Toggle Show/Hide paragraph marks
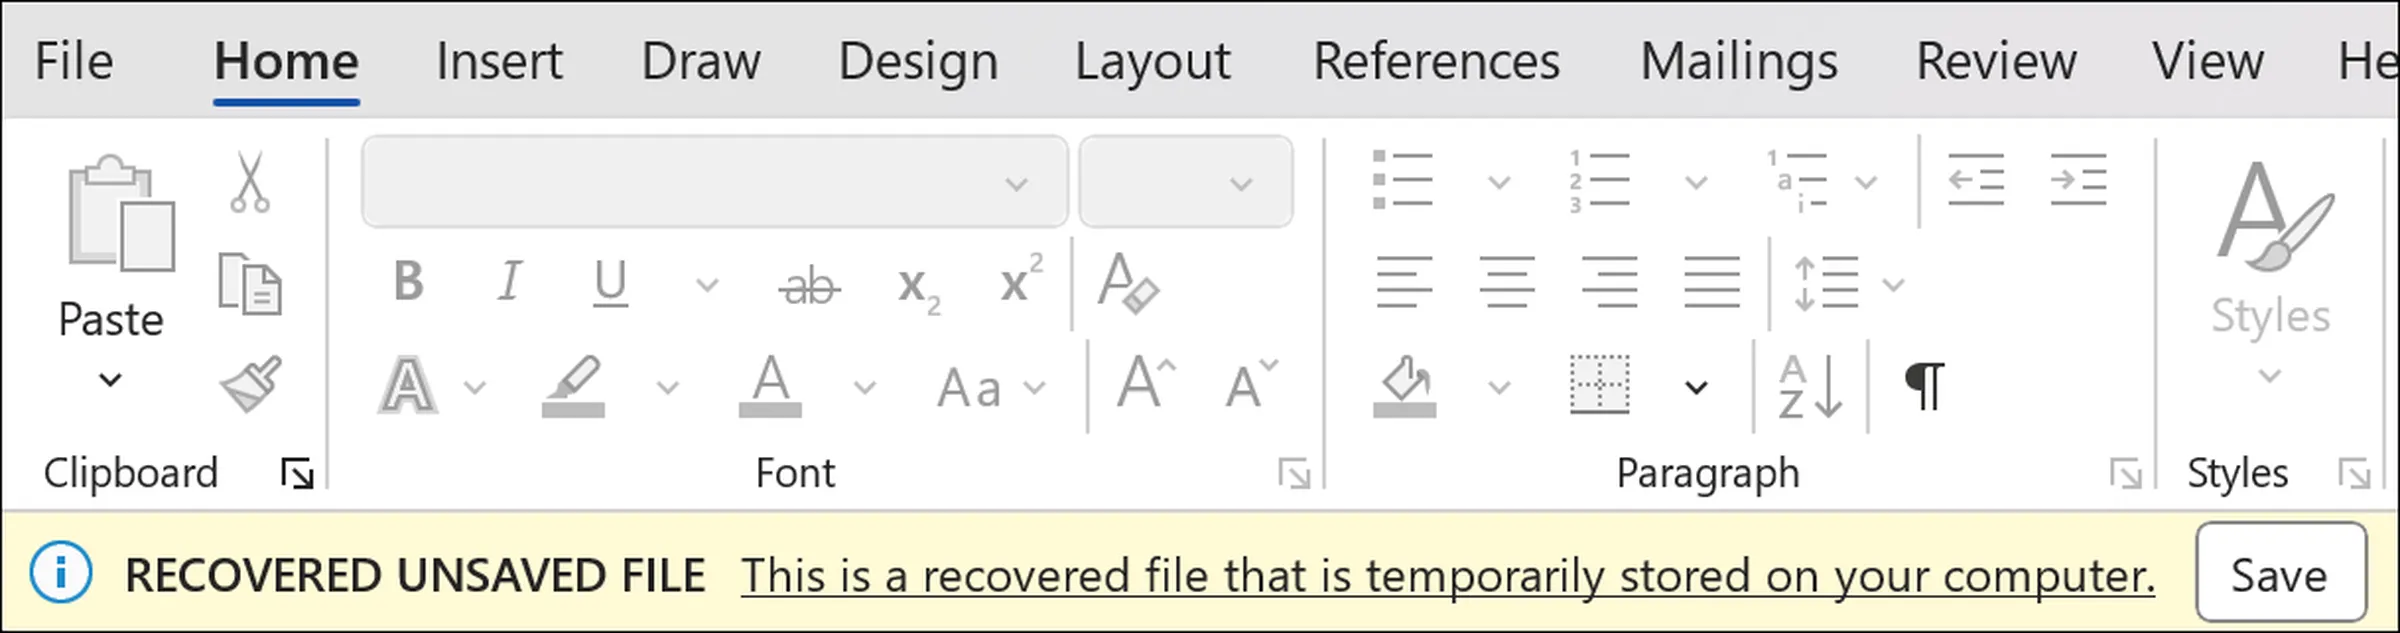This screenshot has width=2400, height=633. (x=1925, y=386)
